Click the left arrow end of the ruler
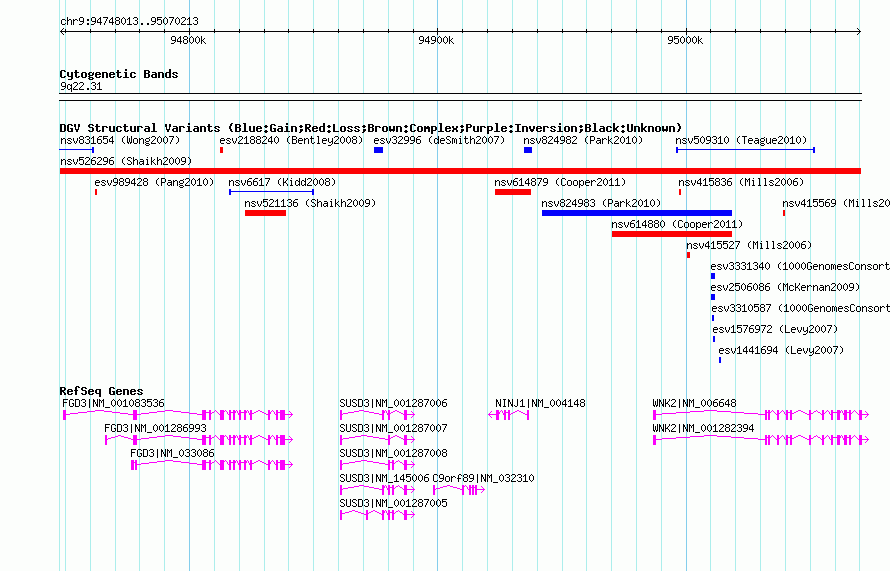This screenshot has width=890, height=571. pos(62,32)
